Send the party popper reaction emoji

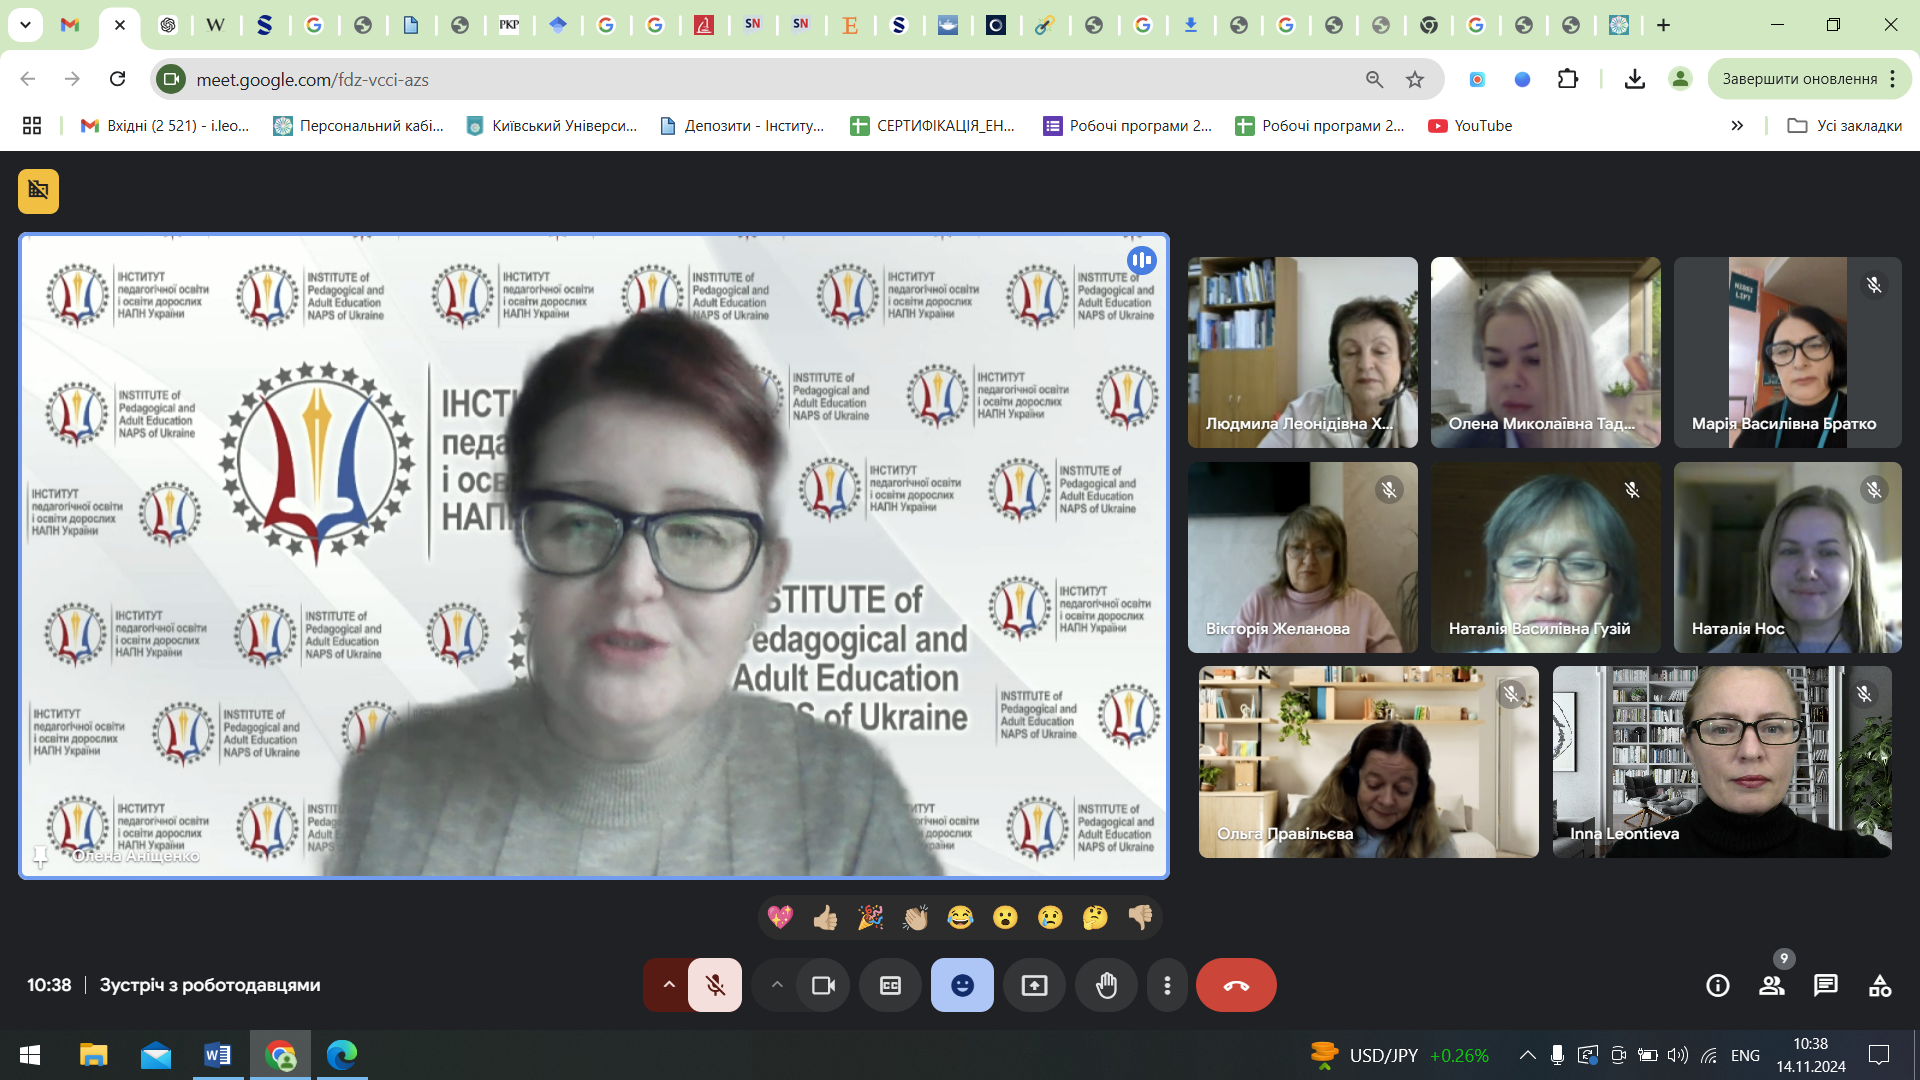click(x=870, y=917)
